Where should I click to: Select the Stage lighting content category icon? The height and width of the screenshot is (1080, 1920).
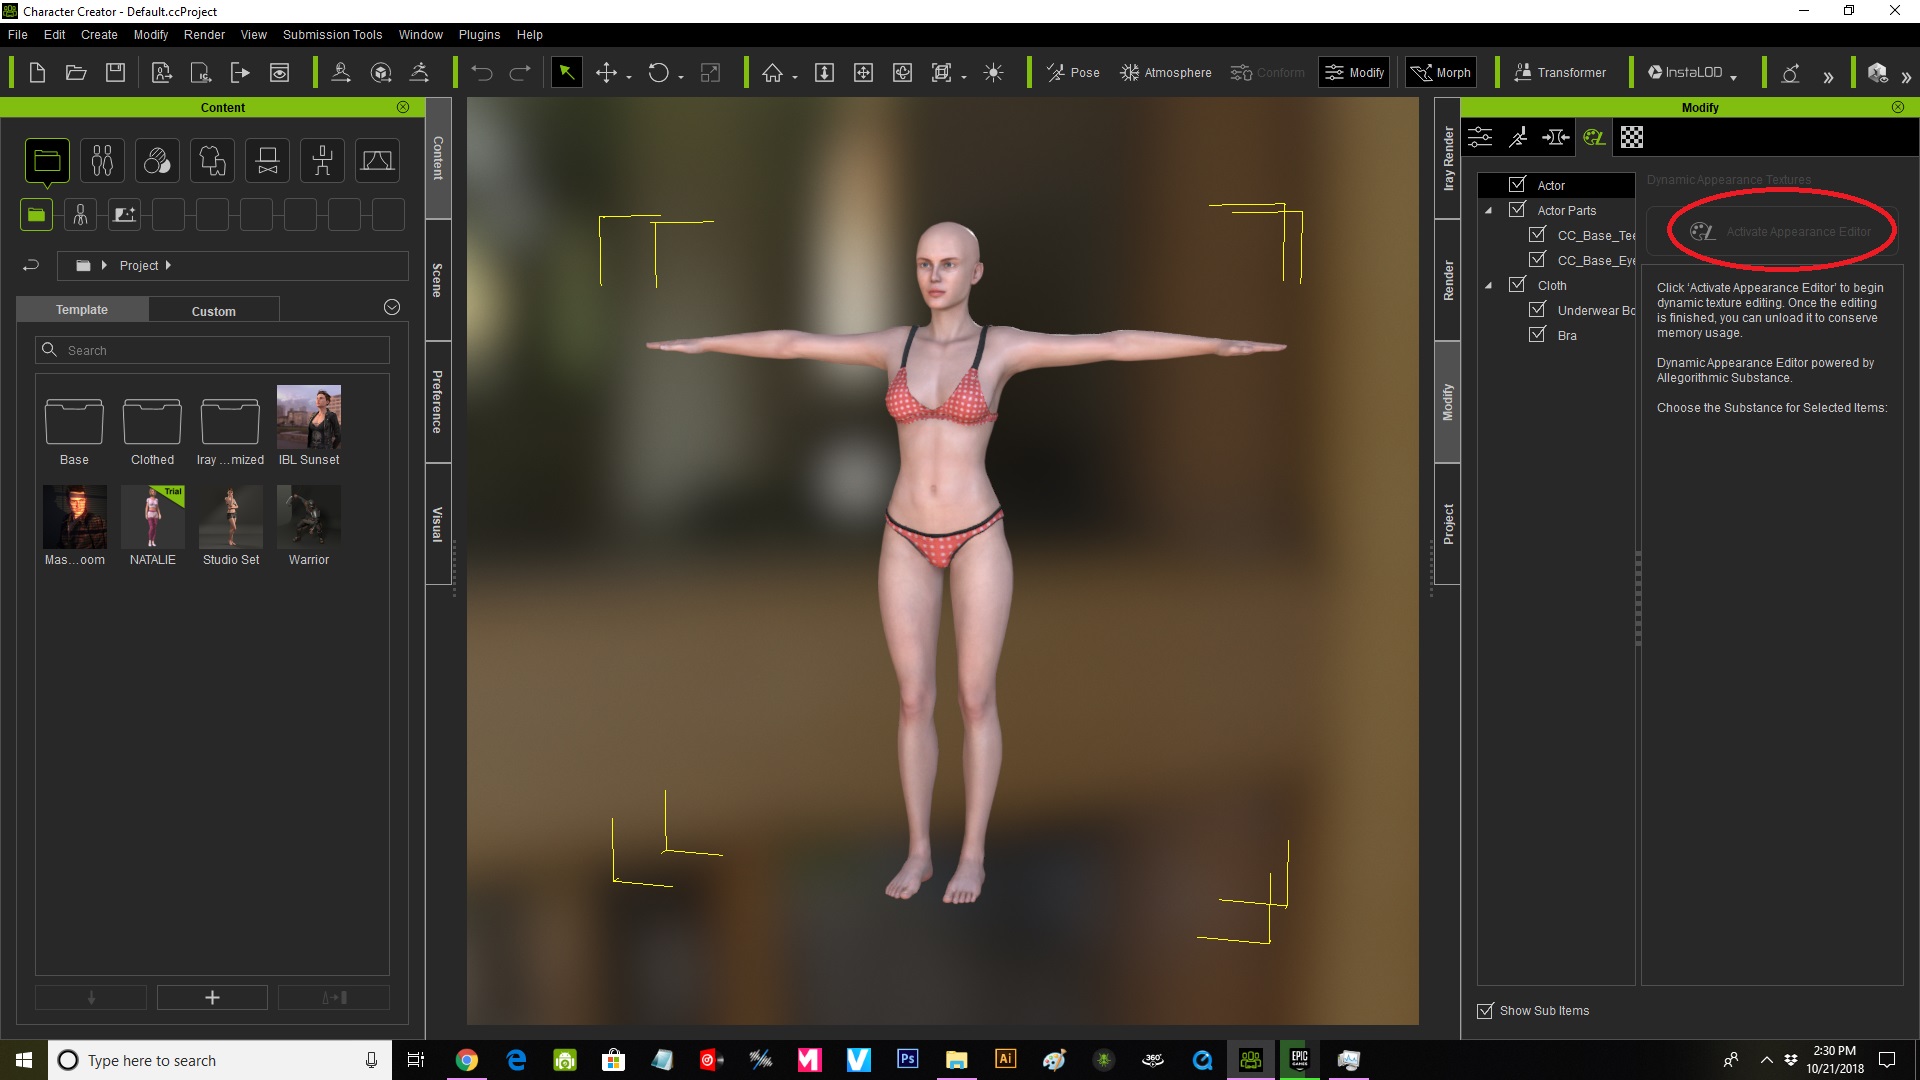377,161
